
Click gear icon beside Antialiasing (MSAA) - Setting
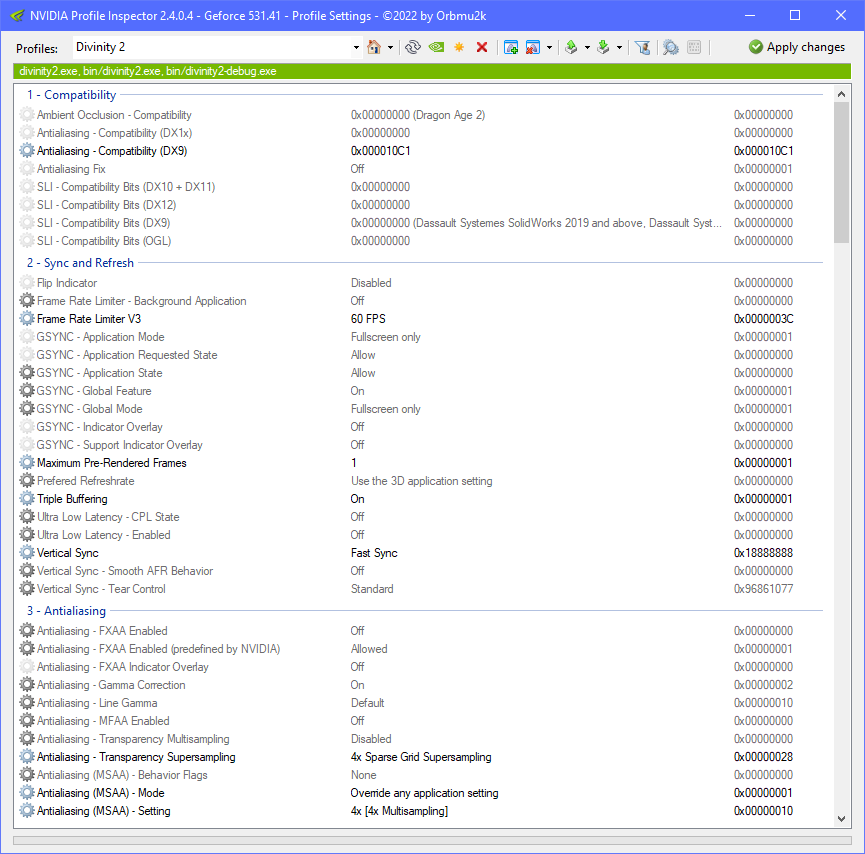coord(27,811)
